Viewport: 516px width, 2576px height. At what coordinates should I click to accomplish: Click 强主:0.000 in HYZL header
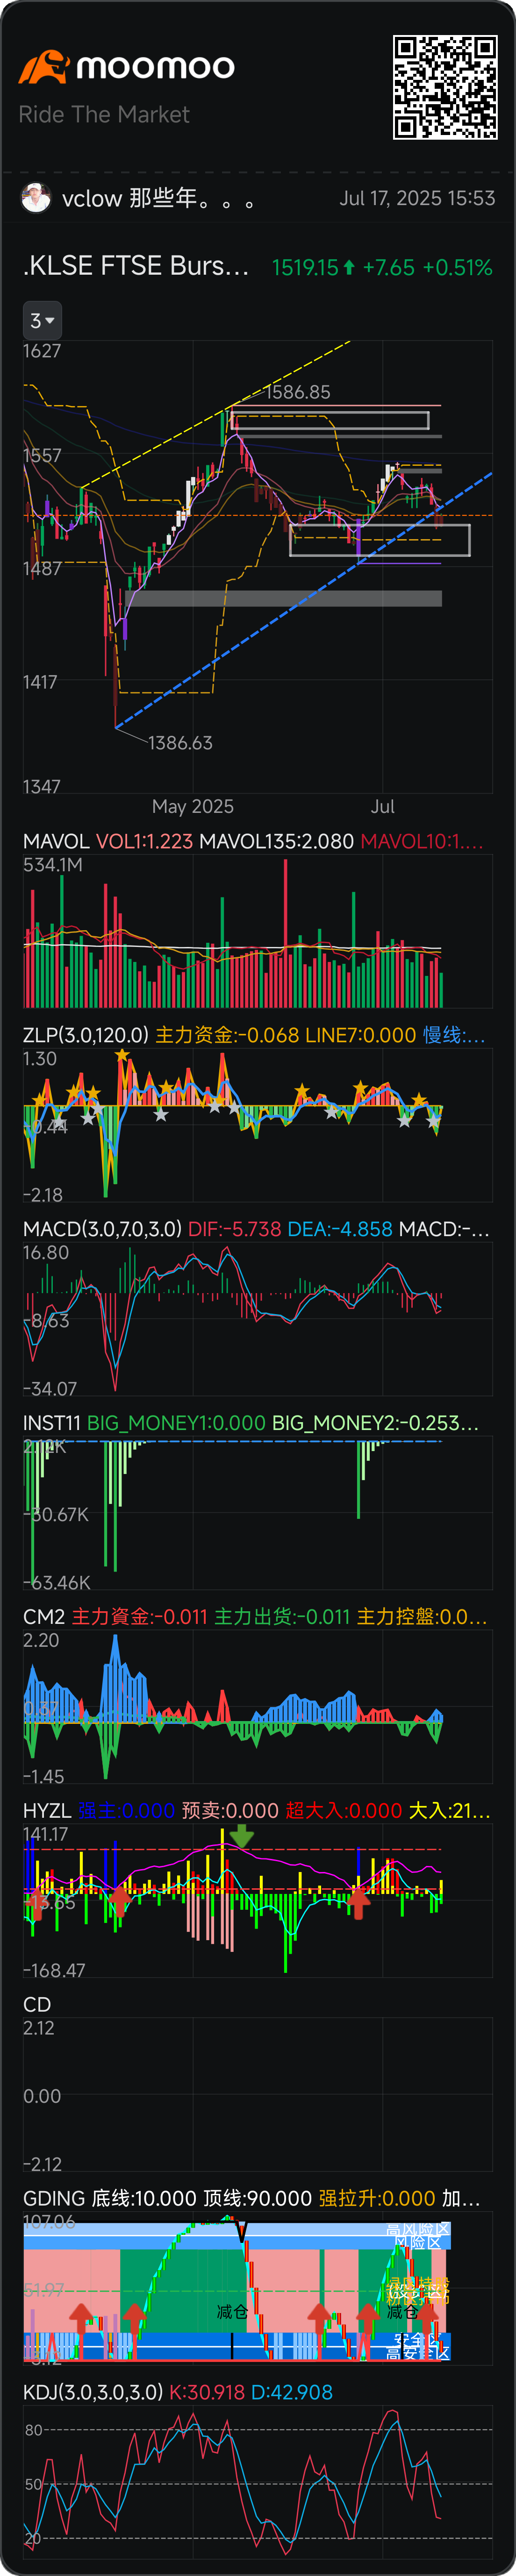coord(126,1811)
